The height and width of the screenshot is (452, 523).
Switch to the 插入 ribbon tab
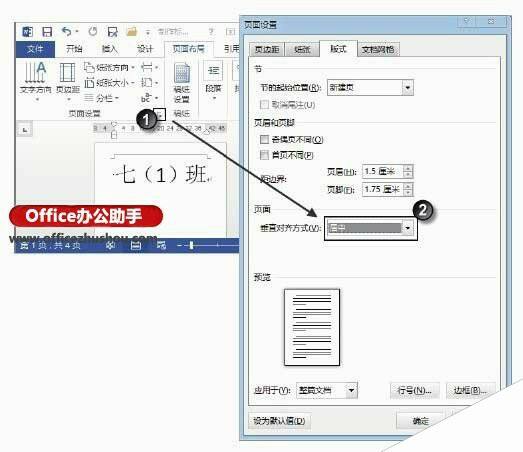110,49
